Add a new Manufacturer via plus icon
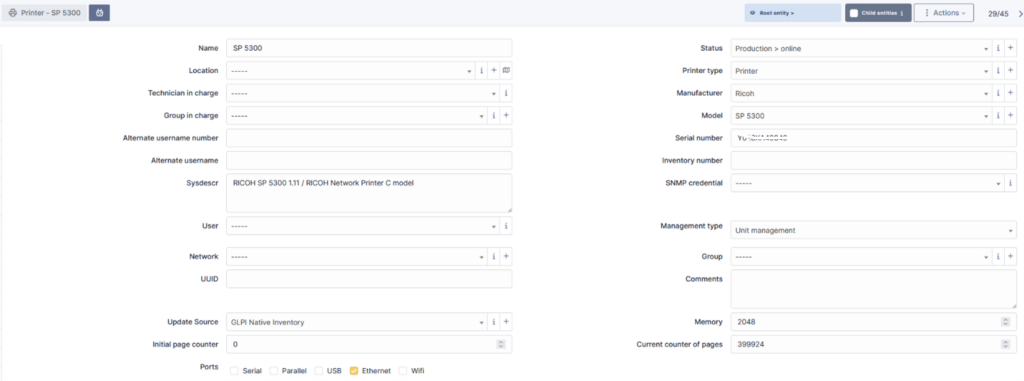The width and height of the screenshot is (1024, 381). 1010,93
